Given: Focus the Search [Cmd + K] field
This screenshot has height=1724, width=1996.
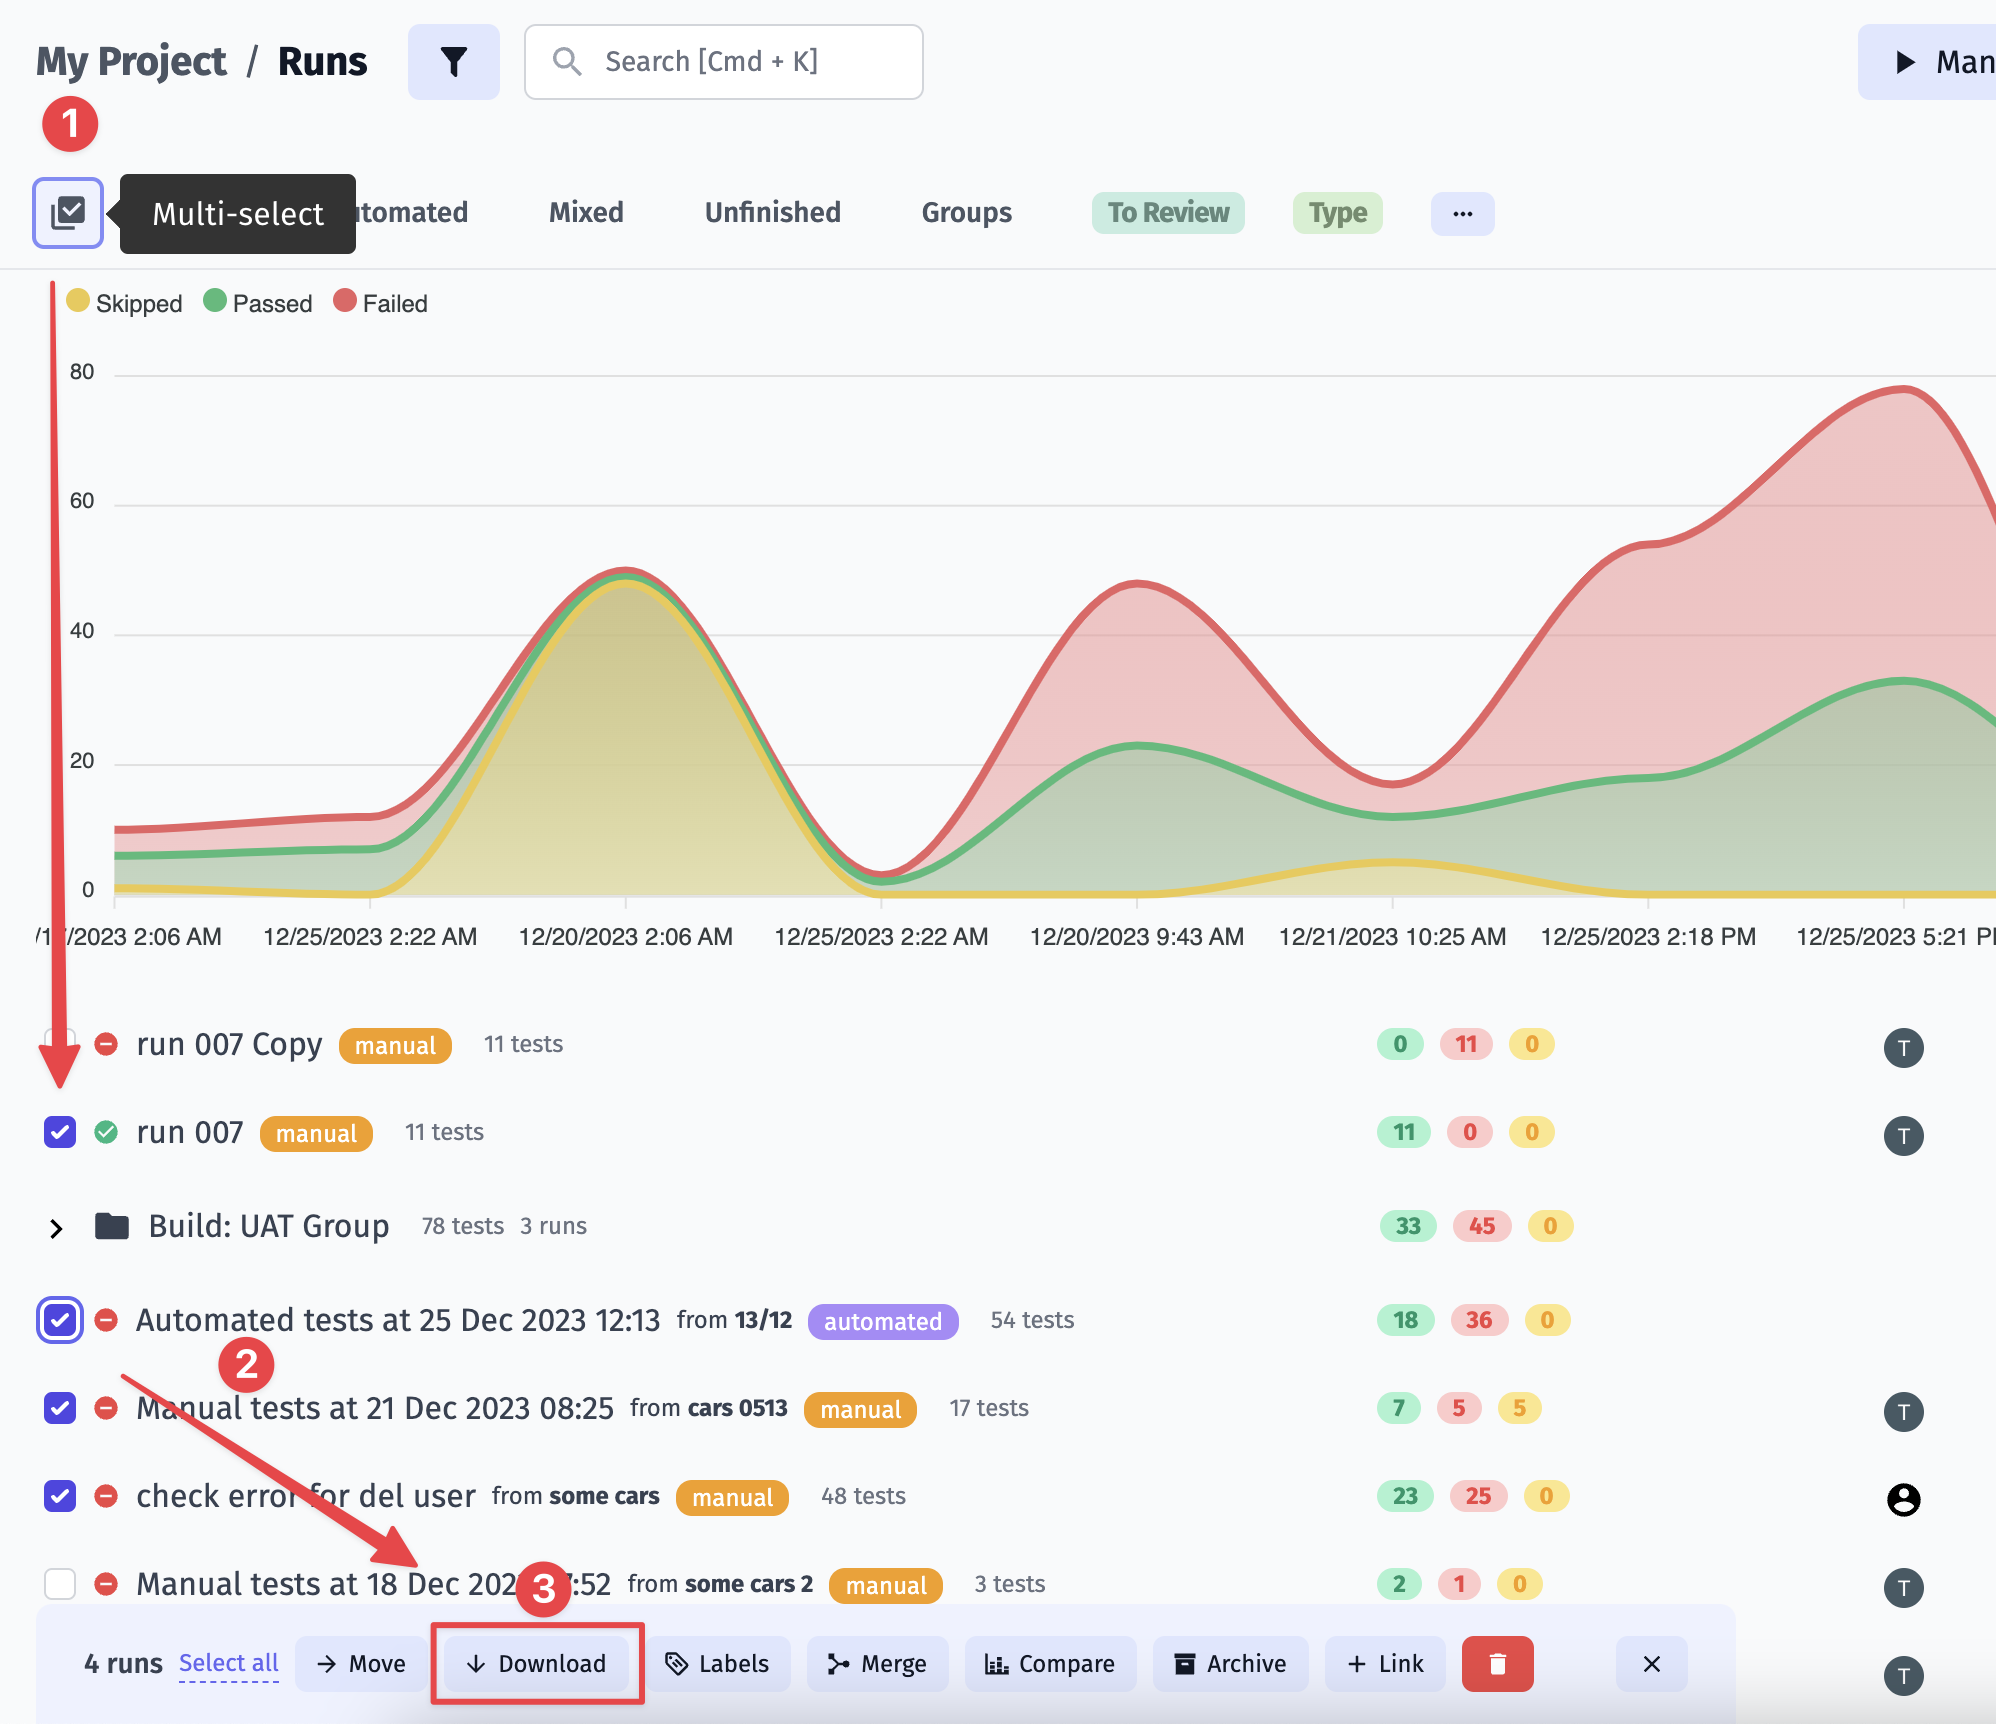Looking at the screenshot, I should pyautogui.click(x=723, y=62).
